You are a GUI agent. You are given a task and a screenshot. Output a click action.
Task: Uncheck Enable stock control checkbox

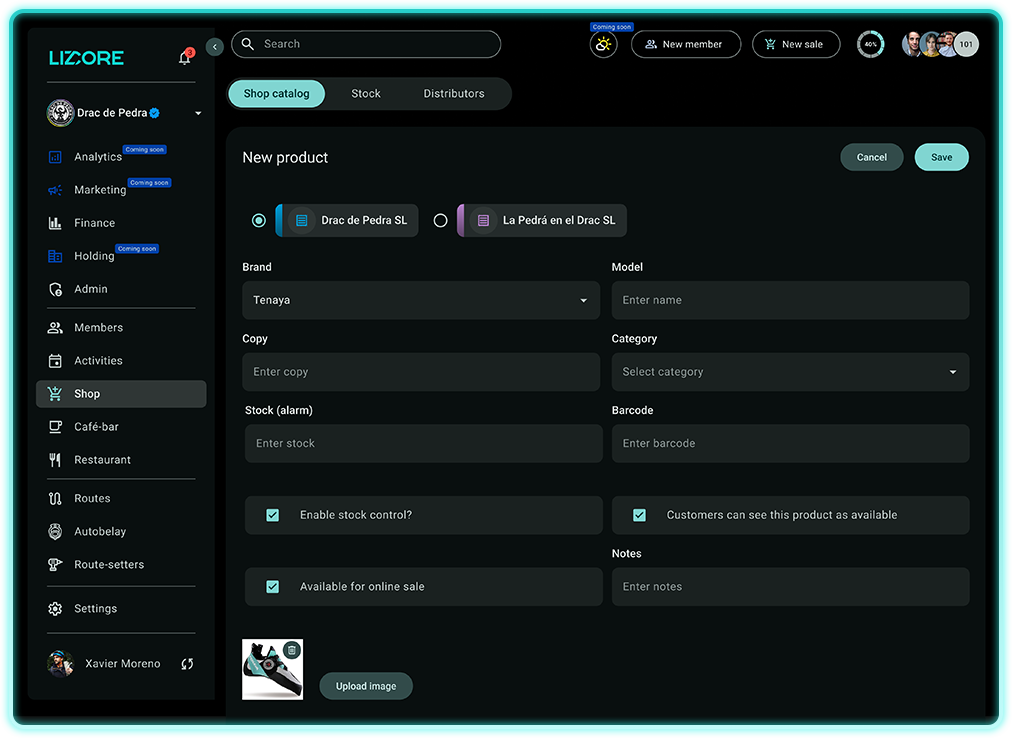(272, 515)
